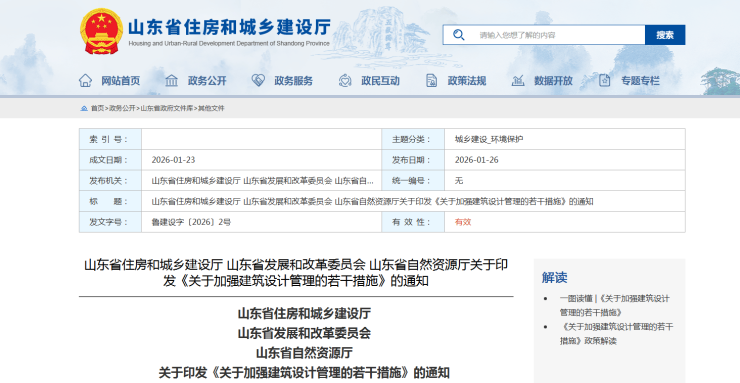
Task: Click the 标题 row's document title text
Action: click(372, 201)
